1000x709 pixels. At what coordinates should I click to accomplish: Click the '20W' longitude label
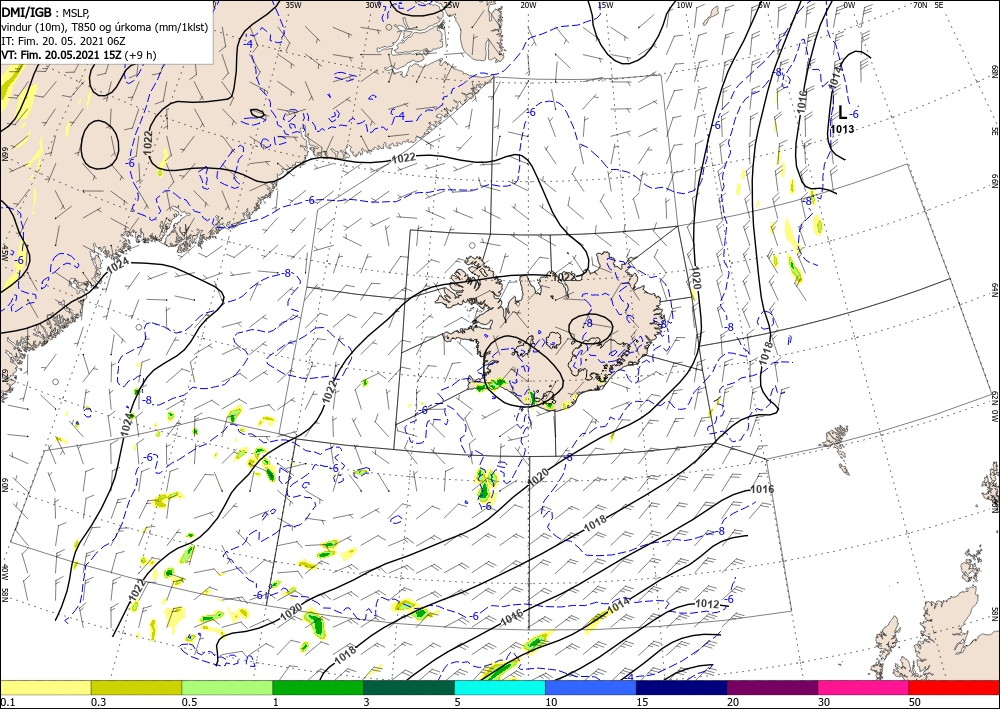[x=527, y=5]
